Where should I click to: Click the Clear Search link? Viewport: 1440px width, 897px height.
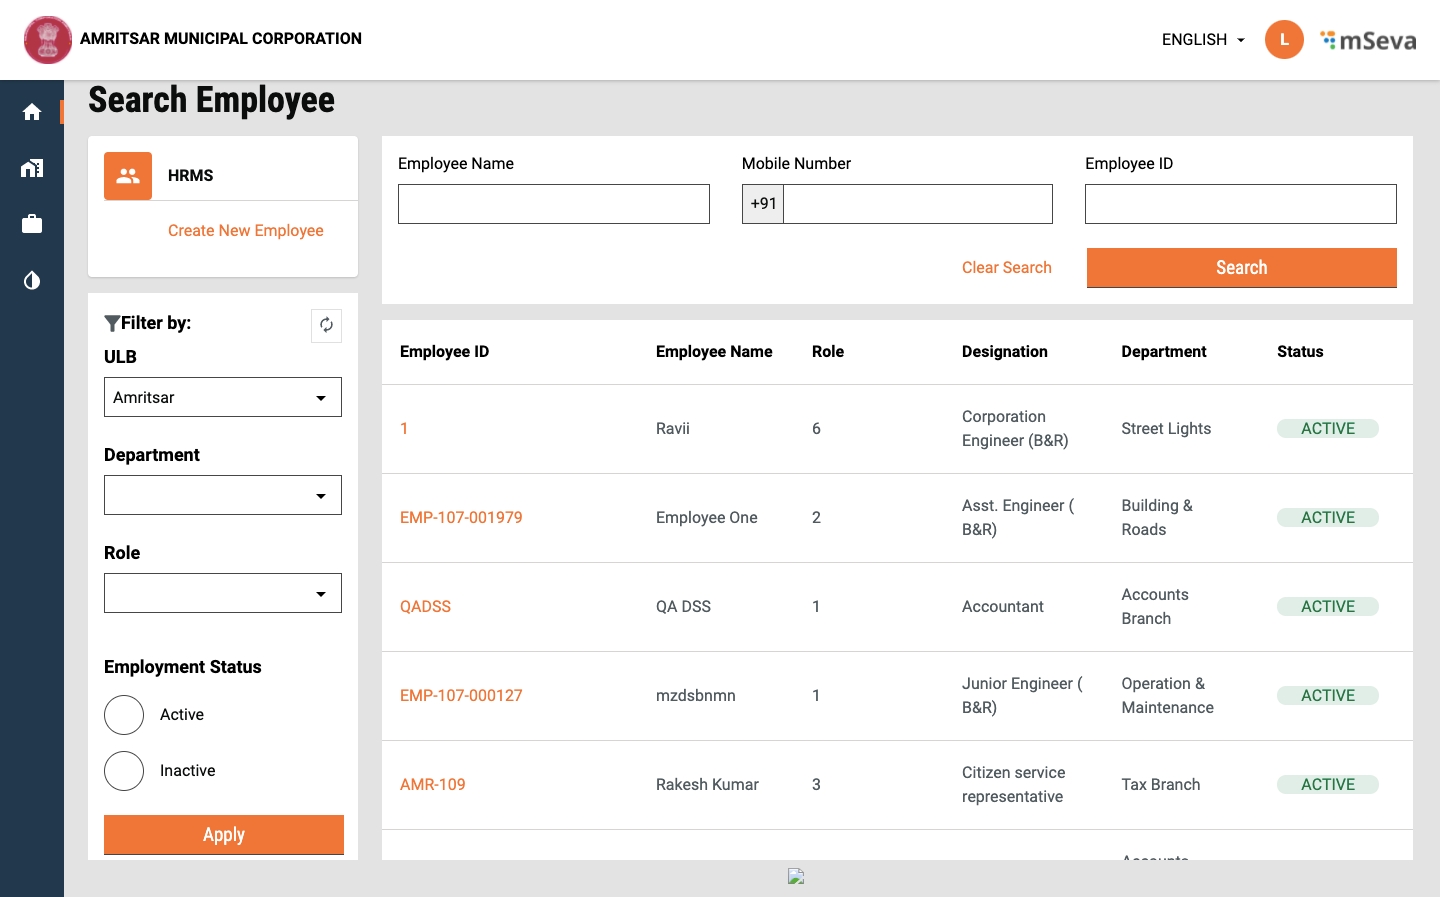(x=1006, y=268)
